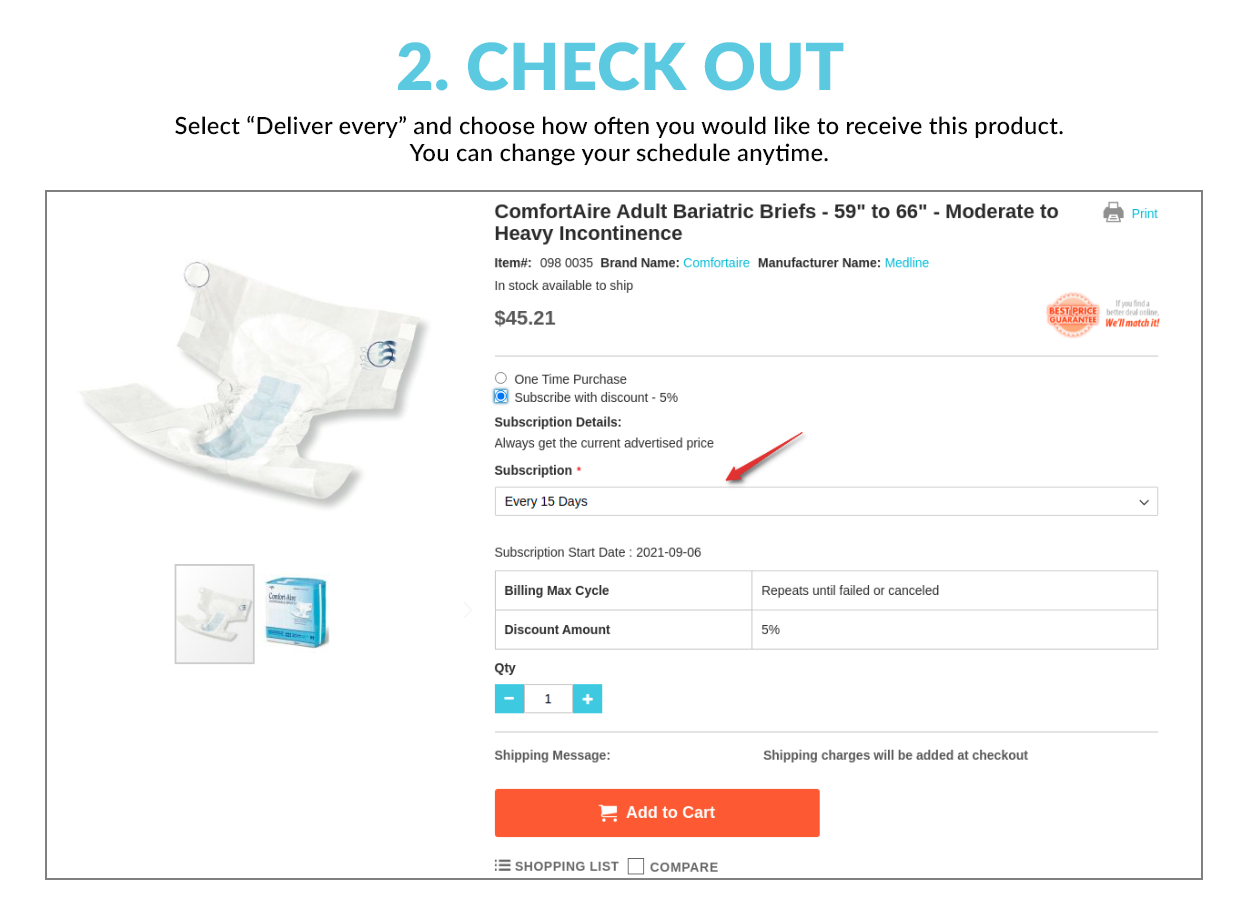The width and height of the screenshot is (1240, 900).
Task: Click the Best Price Guarantee badge
Action: (1072, 315)
